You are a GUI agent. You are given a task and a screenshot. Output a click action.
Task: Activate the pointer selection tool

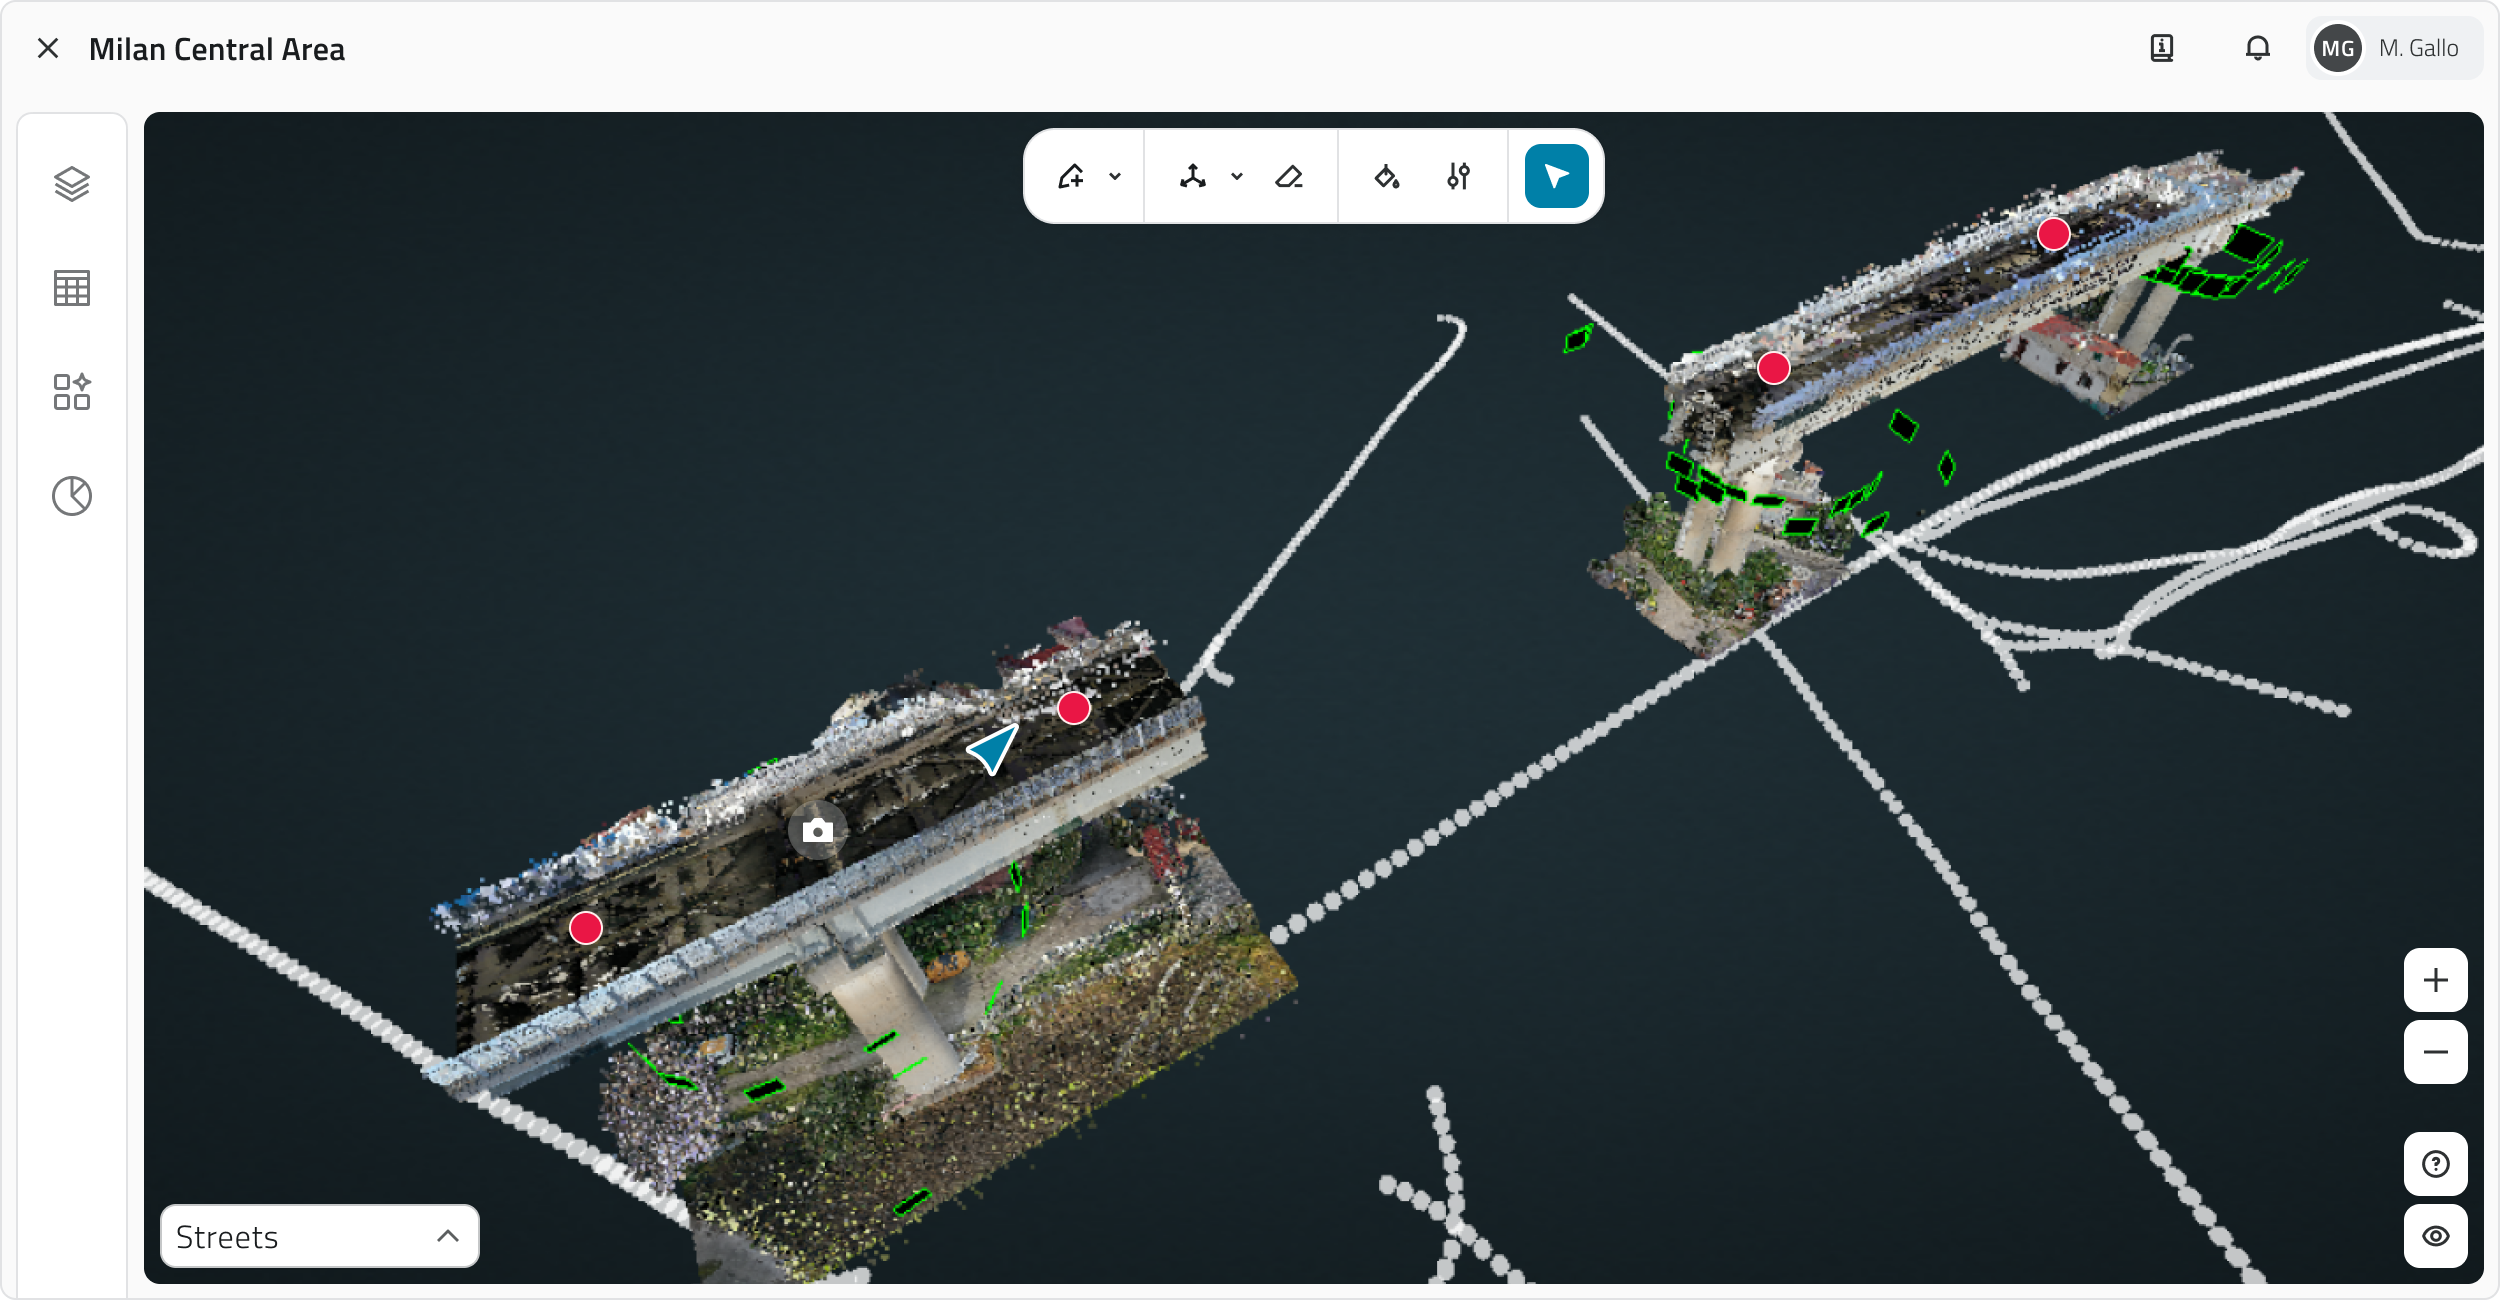[1556, 177]
